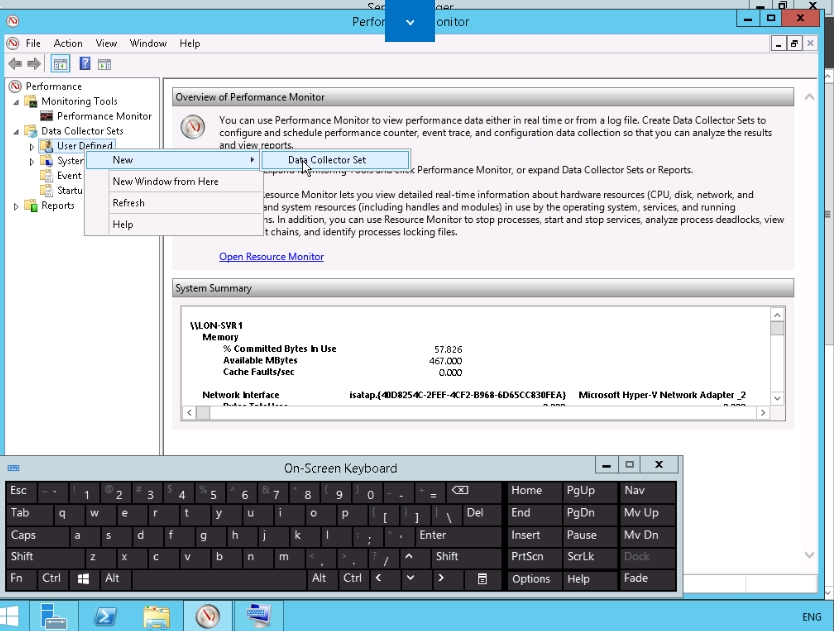Toggle the left Alt key
836x631 pixels.
[x=115, y=579]
